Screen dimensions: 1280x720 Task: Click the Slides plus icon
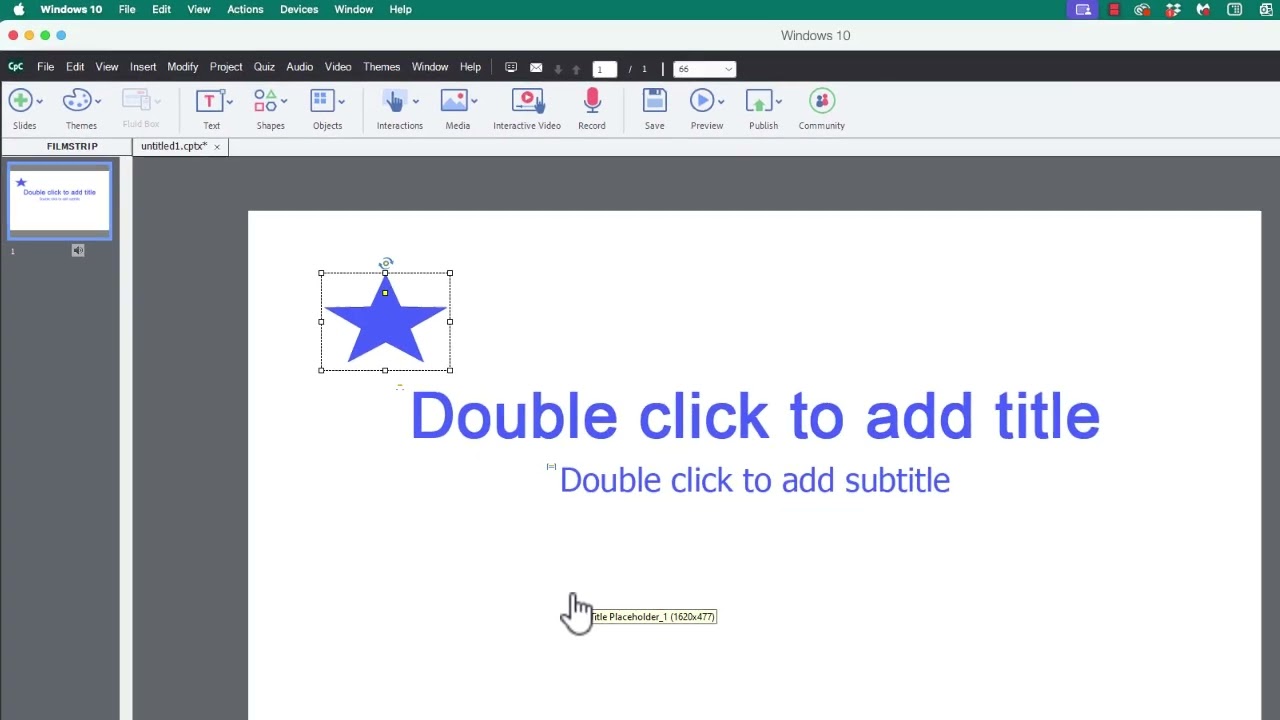click(x=20, y=100)
